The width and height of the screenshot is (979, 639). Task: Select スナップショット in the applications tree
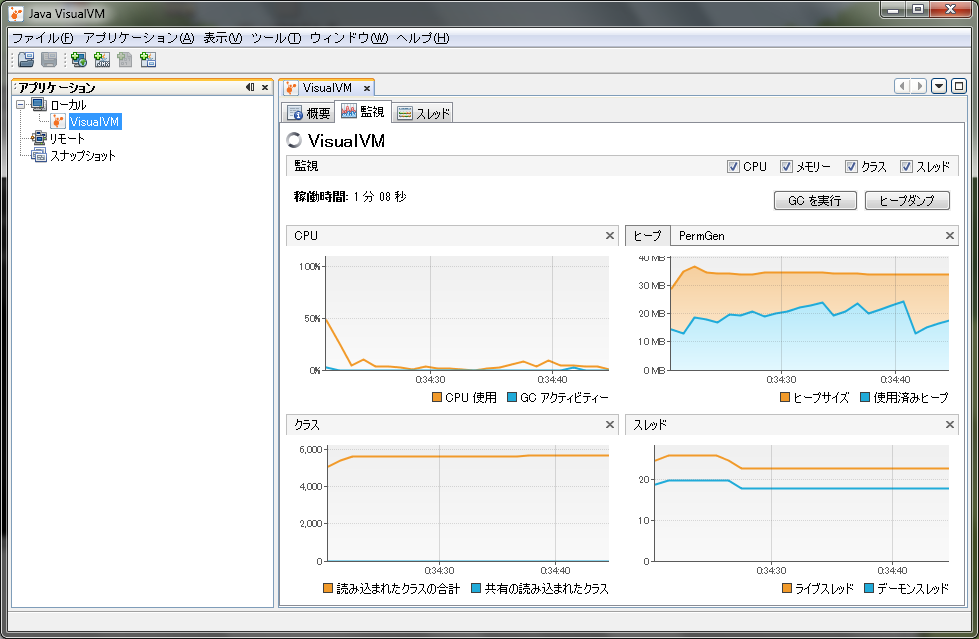[83, 155]
